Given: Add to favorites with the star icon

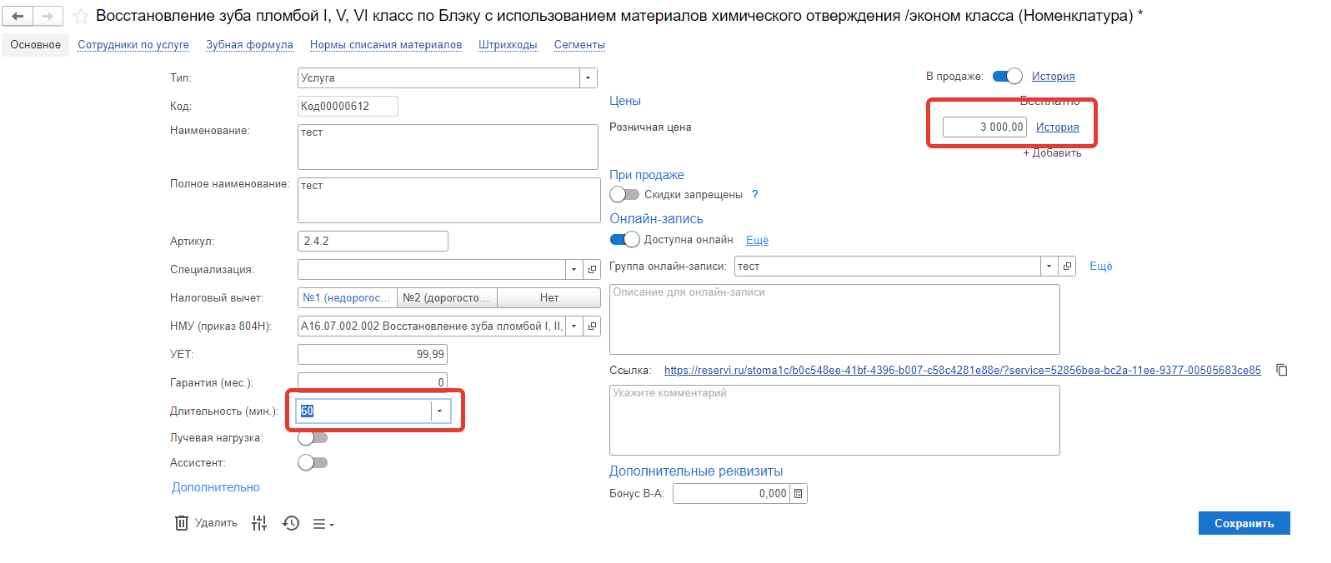Looking at the screenshot, I should [80, 17].
